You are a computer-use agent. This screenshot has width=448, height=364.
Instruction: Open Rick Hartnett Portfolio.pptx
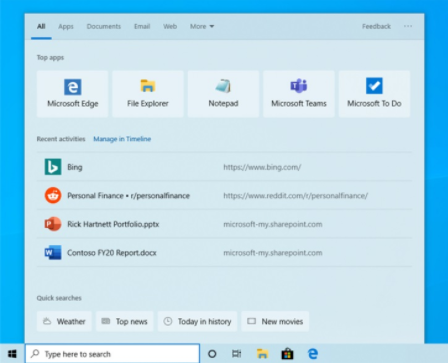[x=113, y=224]
